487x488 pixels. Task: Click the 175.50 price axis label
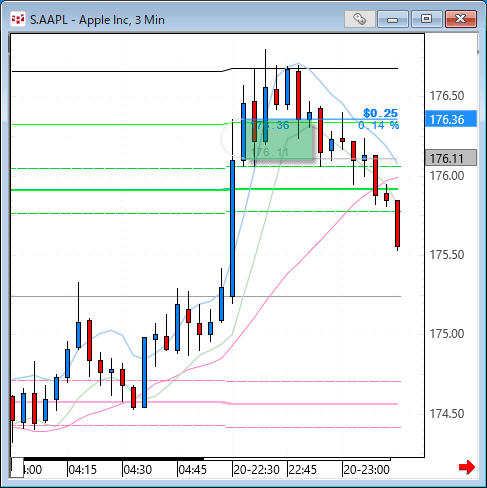447,255
